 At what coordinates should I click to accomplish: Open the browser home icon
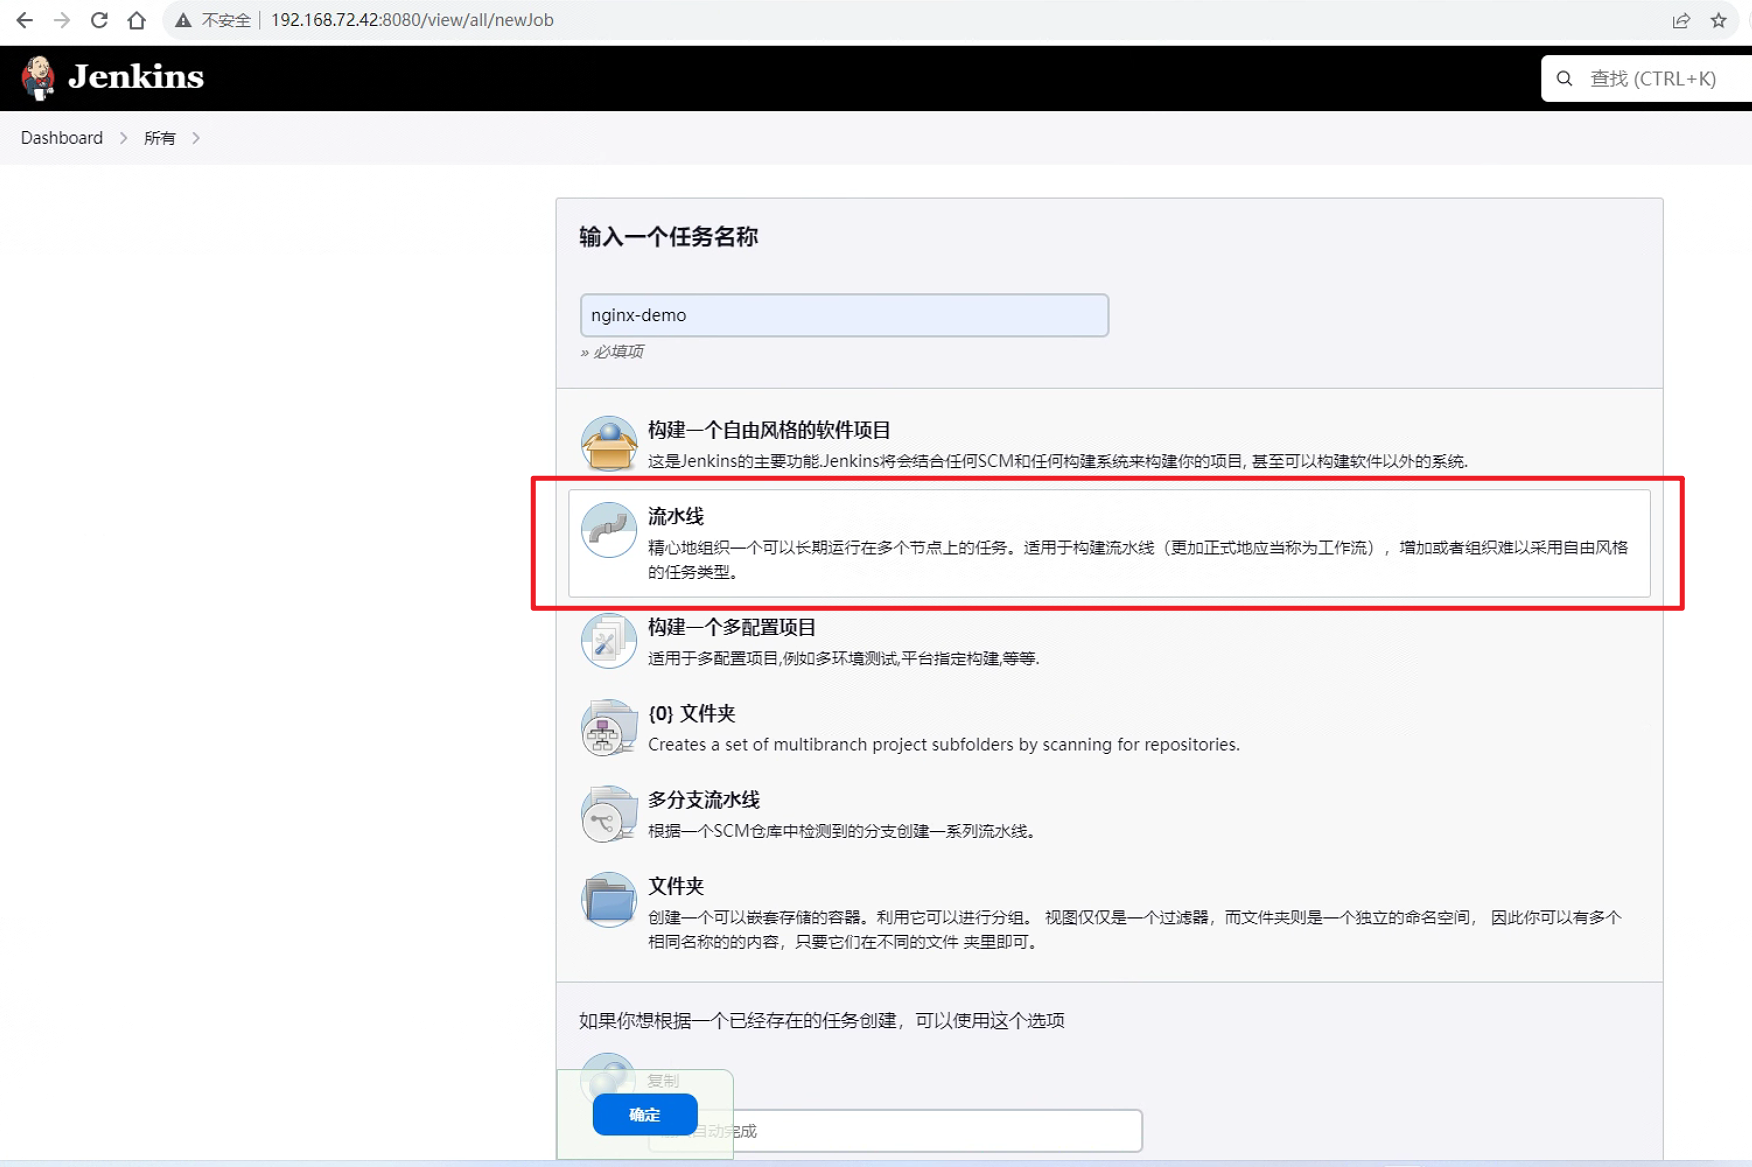pyautogui.click(x=137, y=20)
